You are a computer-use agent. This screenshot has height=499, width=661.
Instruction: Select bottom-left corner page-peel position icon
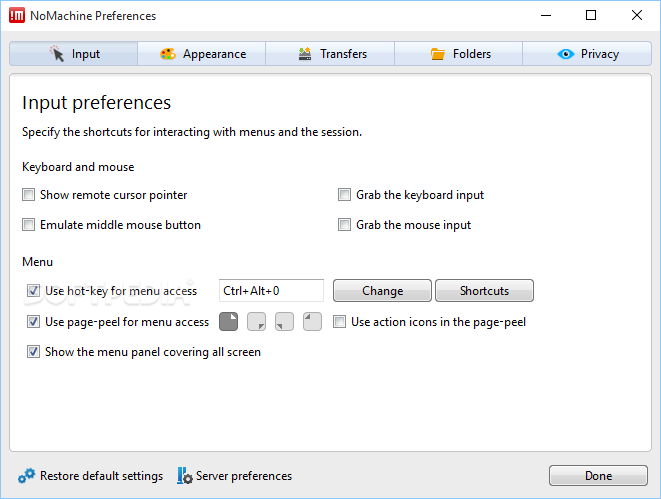click(284, 322)
